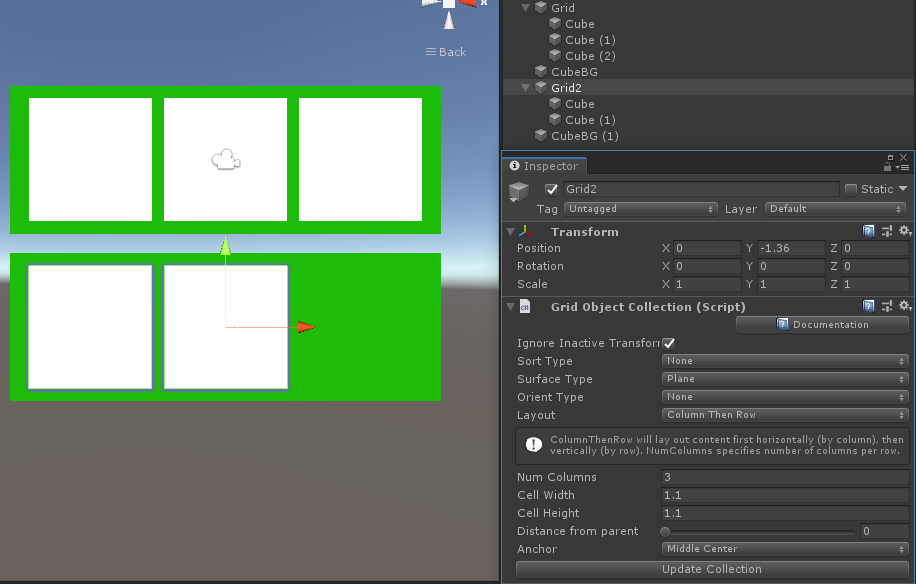Viewport: 916px width, 584px height.
Task: Toggle the Static checkbox
Action: click(851, 189)
